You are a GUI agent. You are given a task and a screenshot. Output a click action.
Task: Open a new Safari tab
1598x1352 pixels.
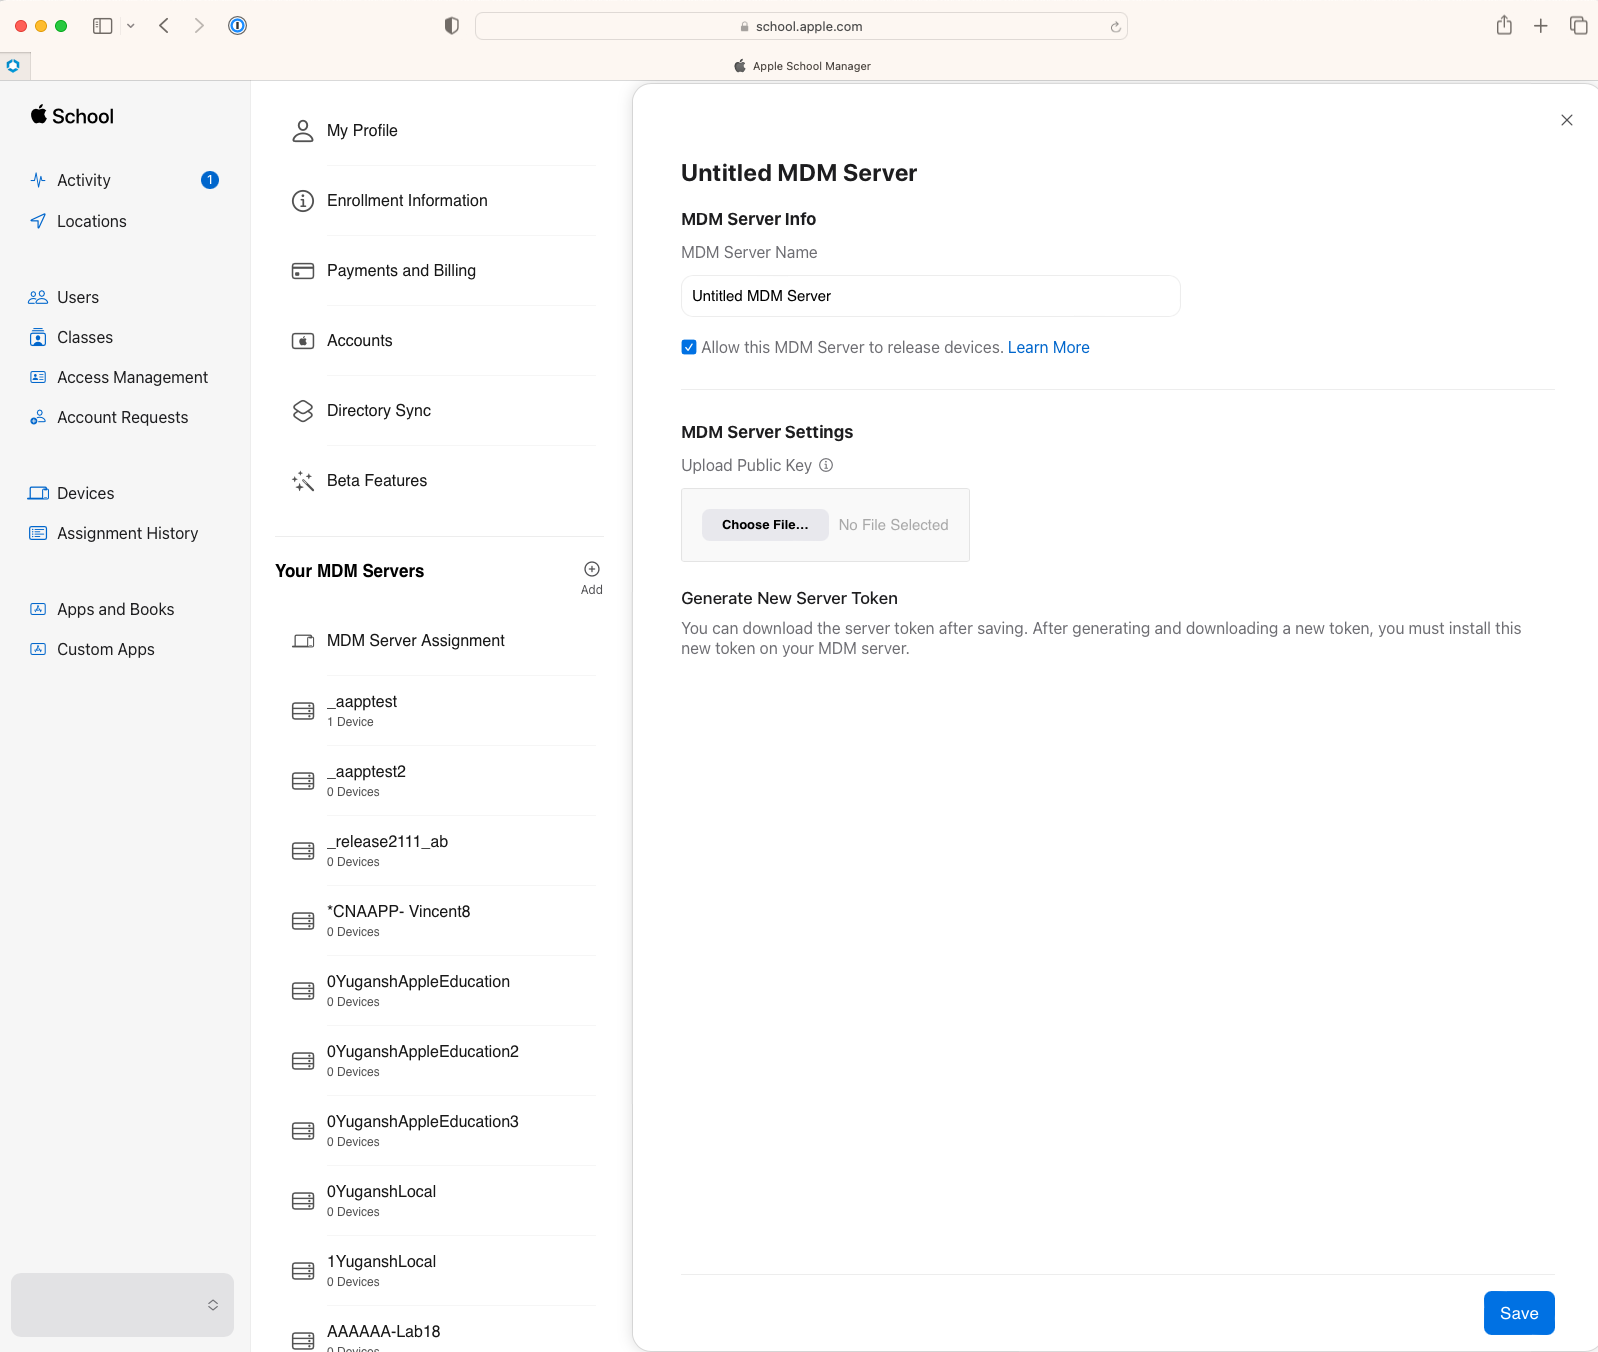click(1541, 26)
